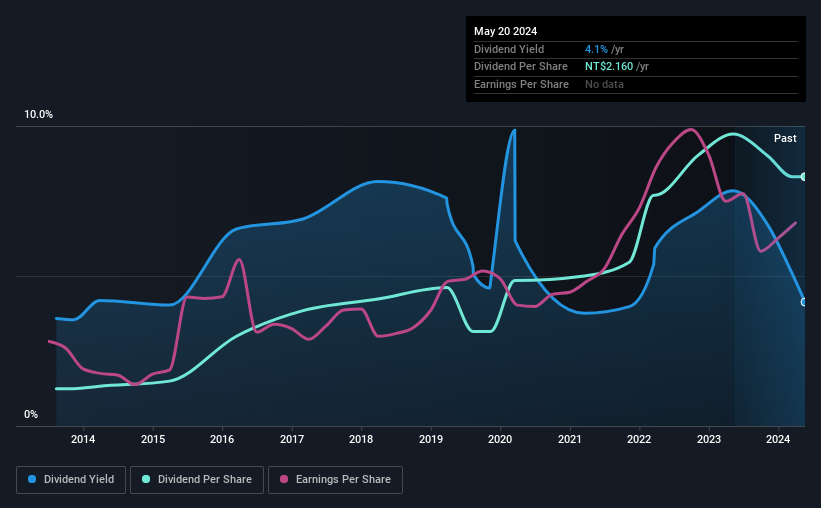Select the Dividend Yield endpoint marker
The width and height of the screenshot is (821, 508).
pos(804,302)
